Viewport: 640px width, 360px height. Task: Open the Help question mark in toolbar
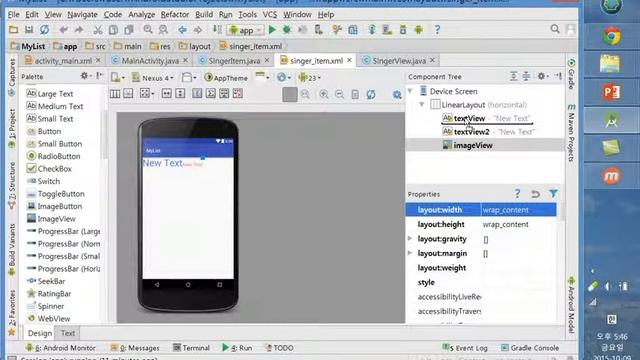tap(437, 29)
